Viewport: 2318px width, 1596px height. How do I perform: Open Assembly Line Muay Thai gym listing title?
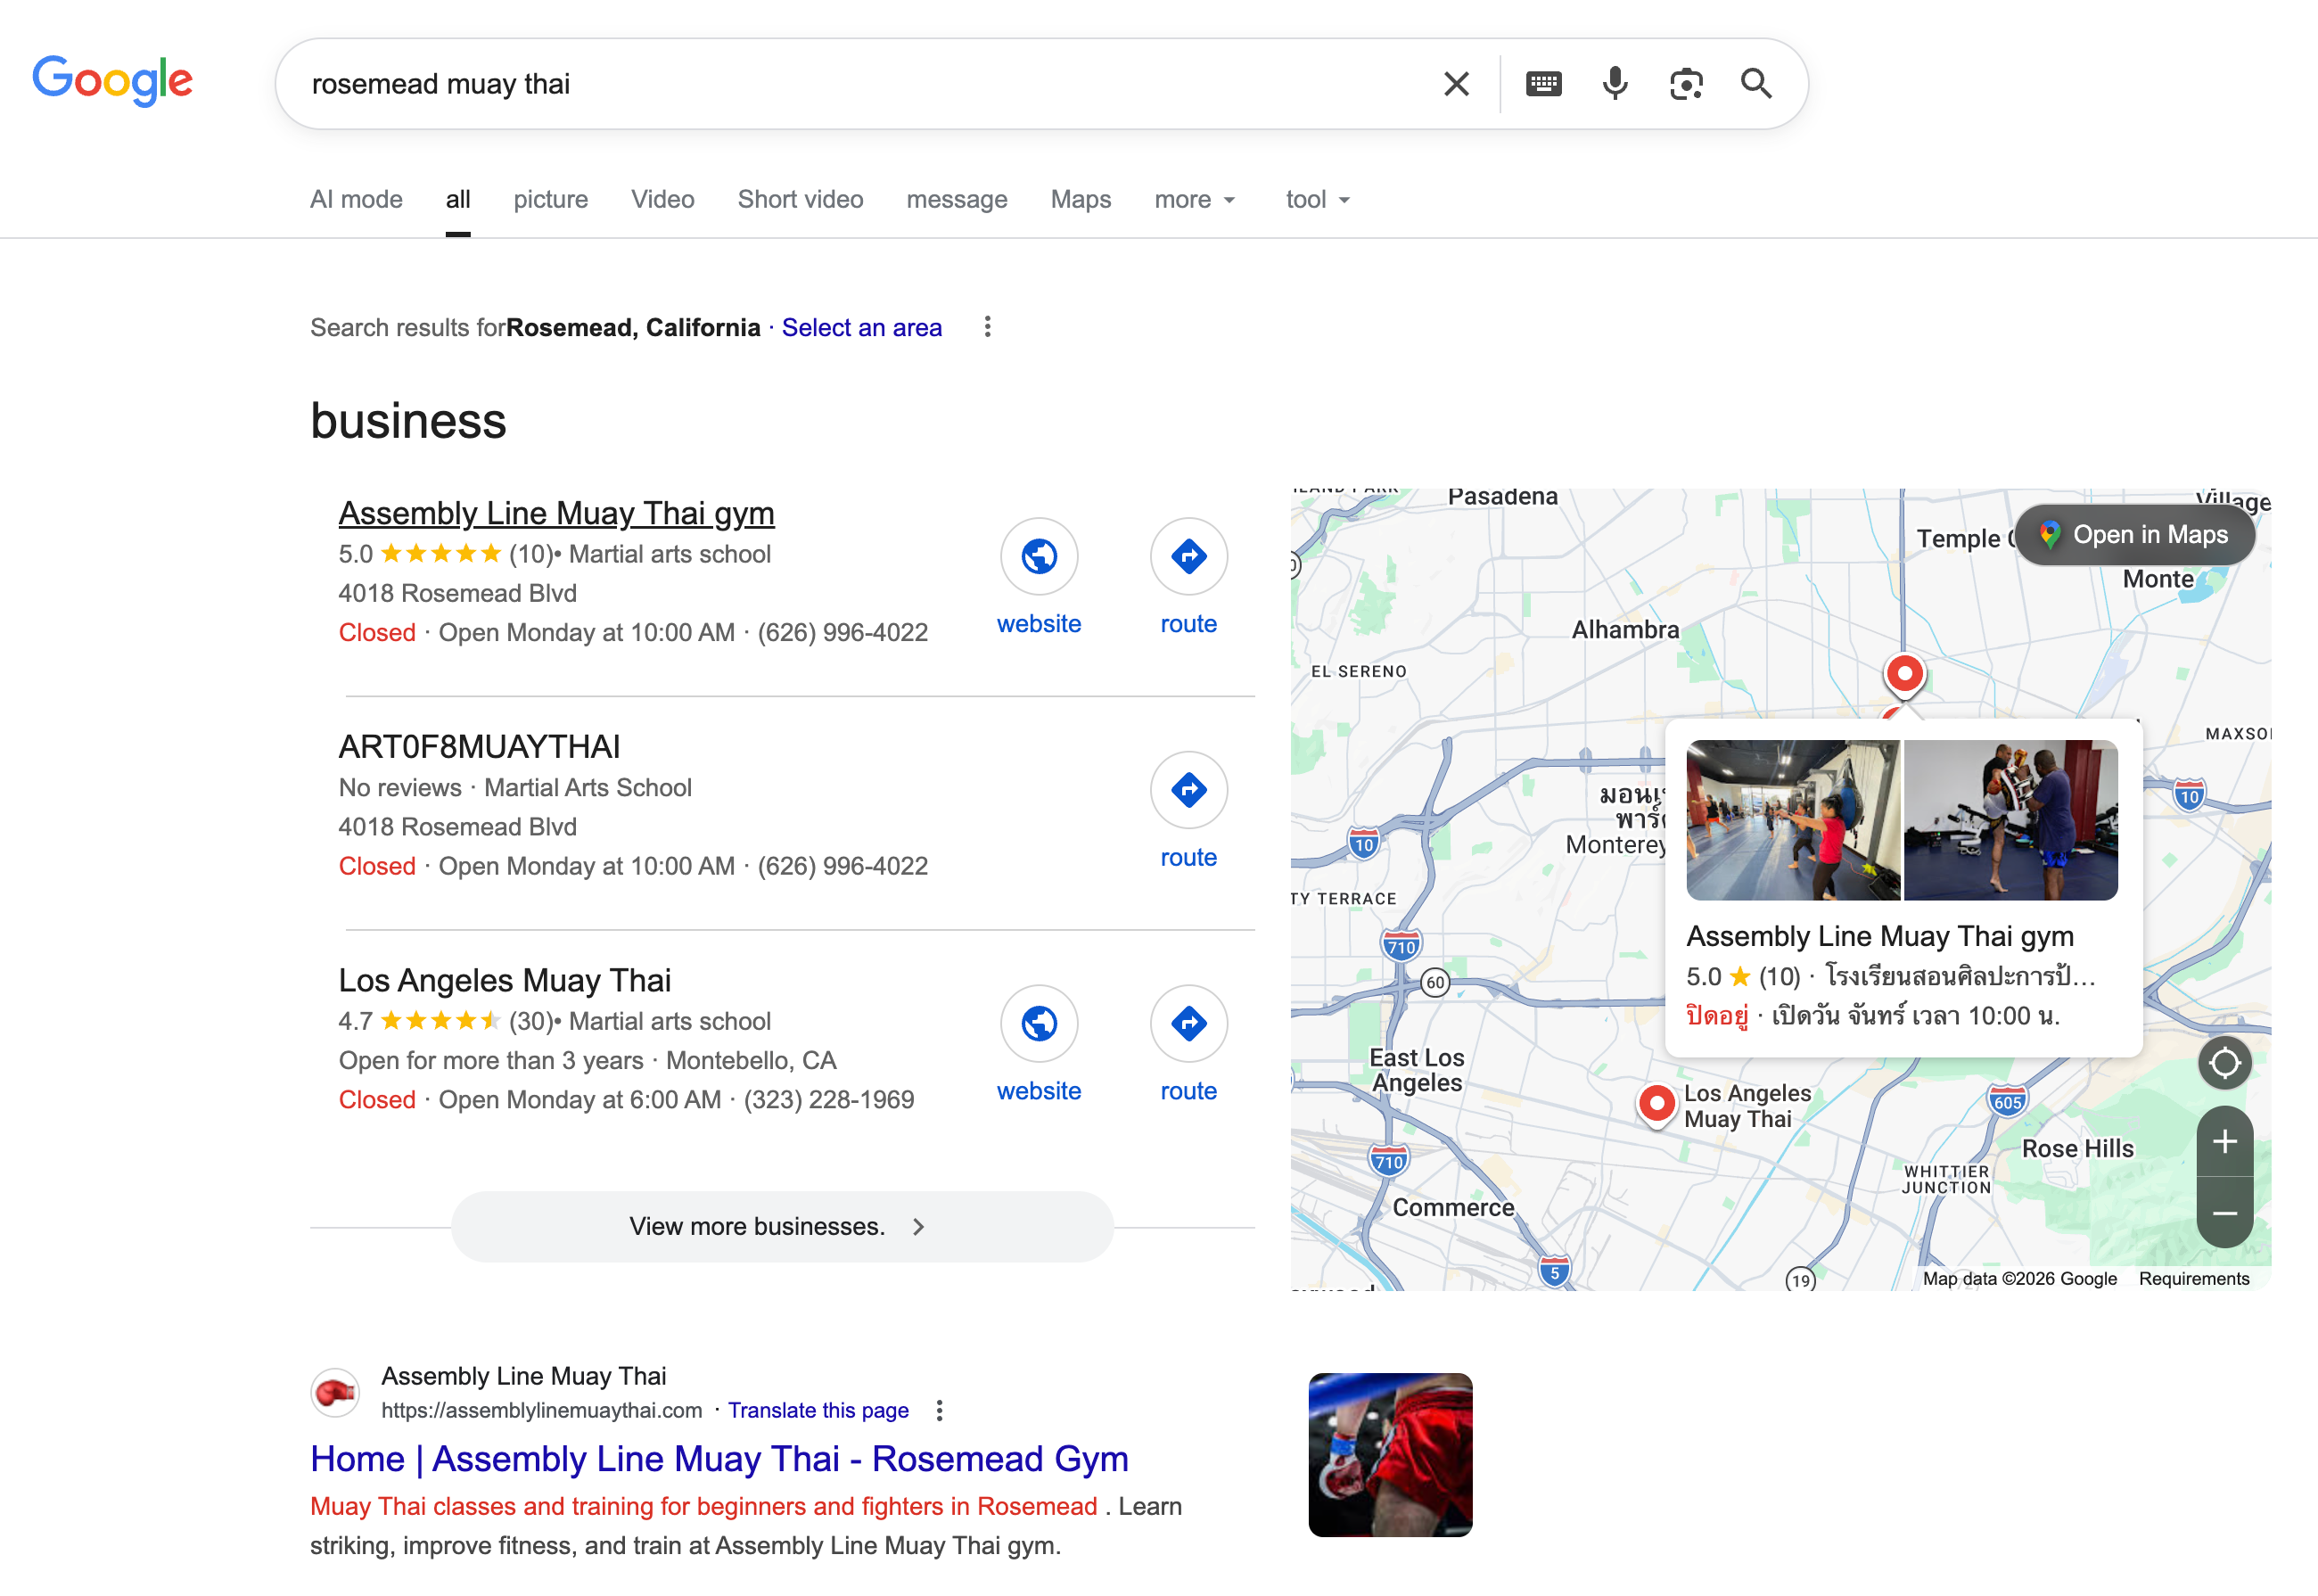coord(556,513)
